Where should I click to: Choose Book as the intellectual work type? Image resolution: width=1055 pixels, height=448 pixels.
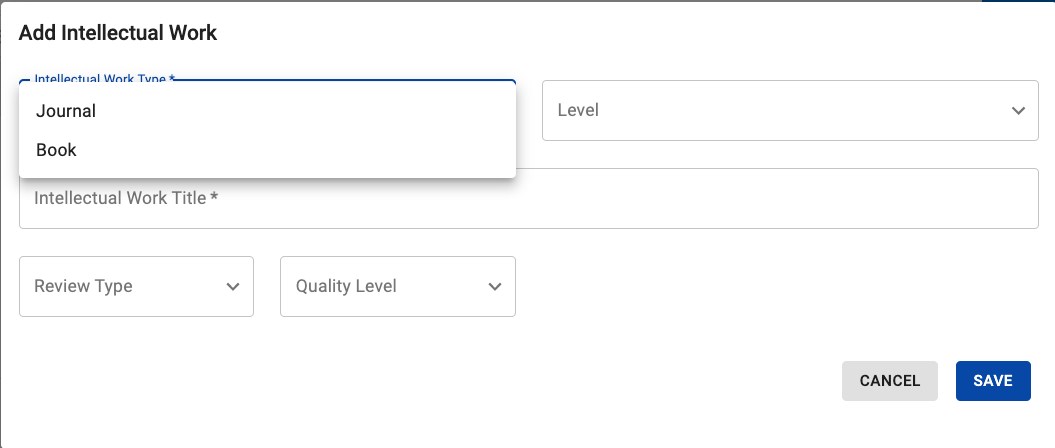57,150
